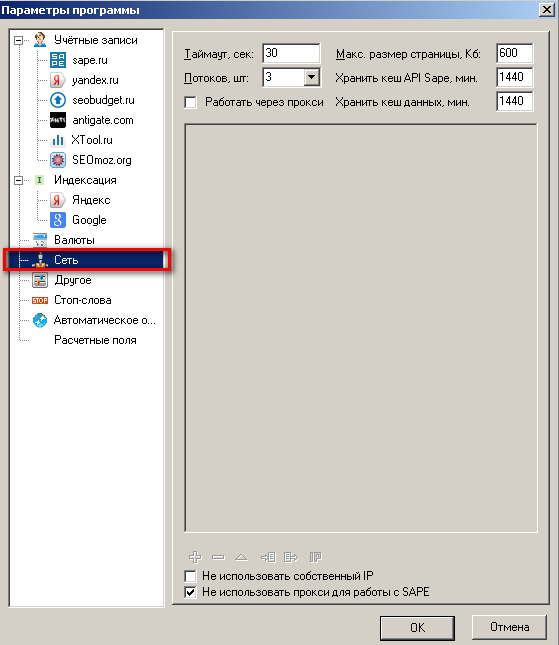Remove a proxy with minus icon
The height and width of the screenshot is (645, 559).
coord(218,557)
